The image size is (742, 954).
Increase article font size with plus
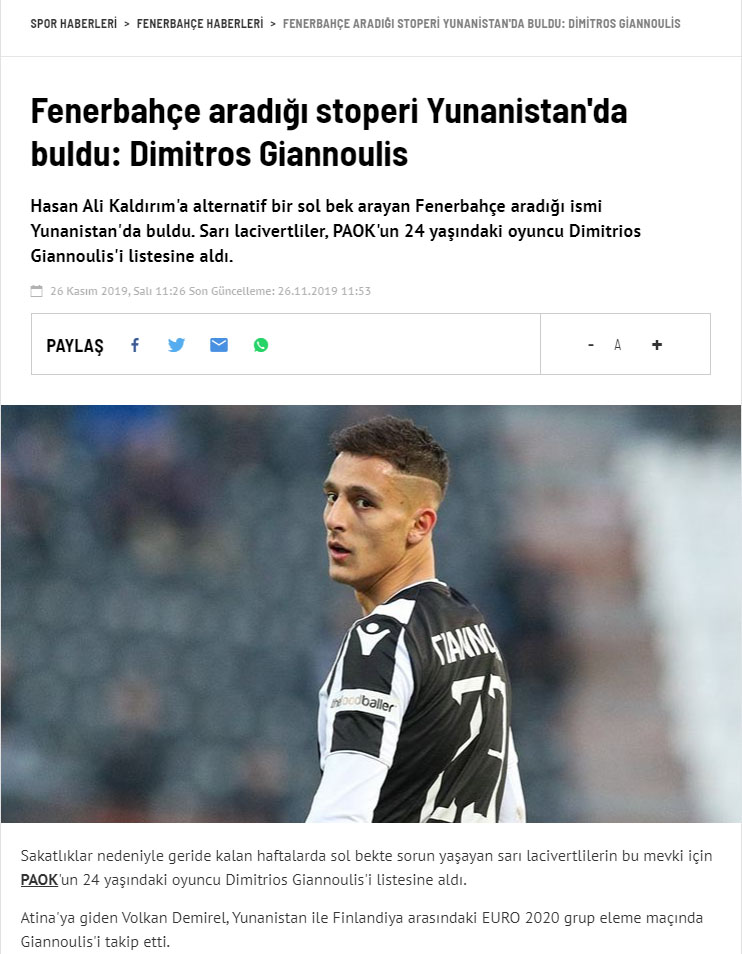657,345
